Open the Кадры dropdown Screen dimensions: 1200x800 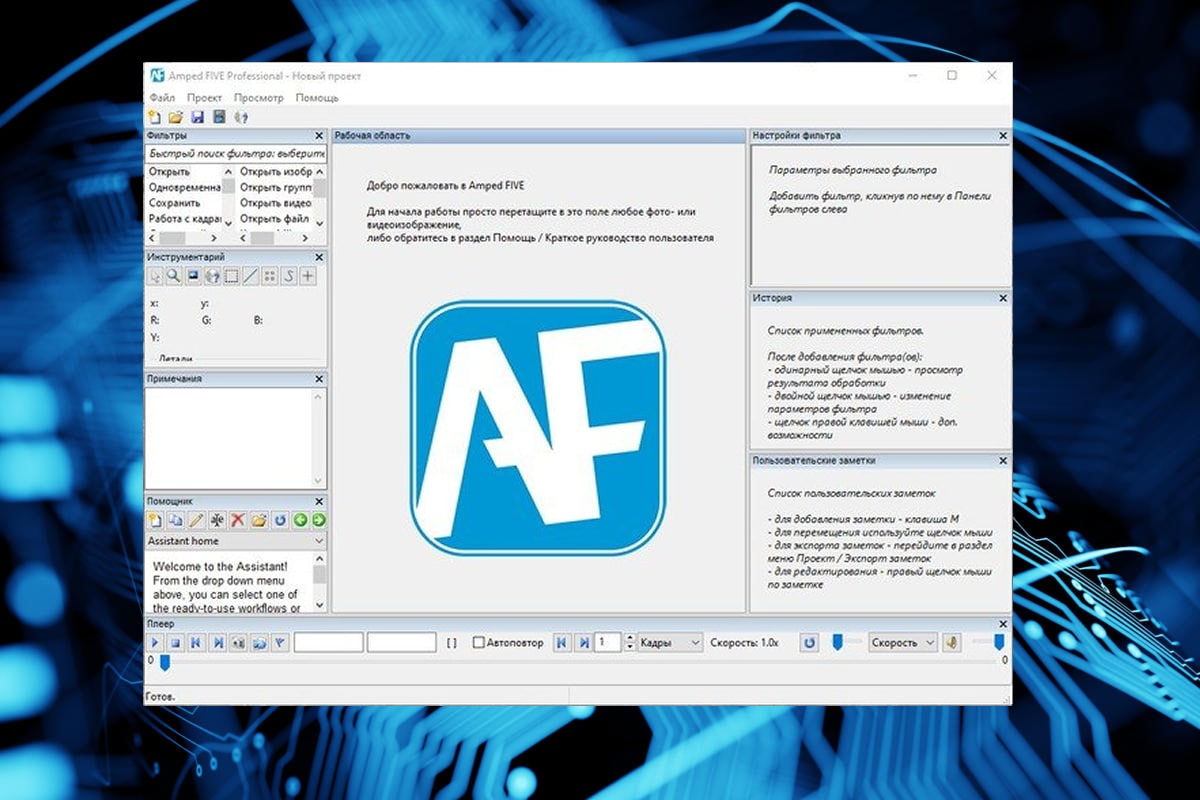pyautogui.click(x=670, y=643)
